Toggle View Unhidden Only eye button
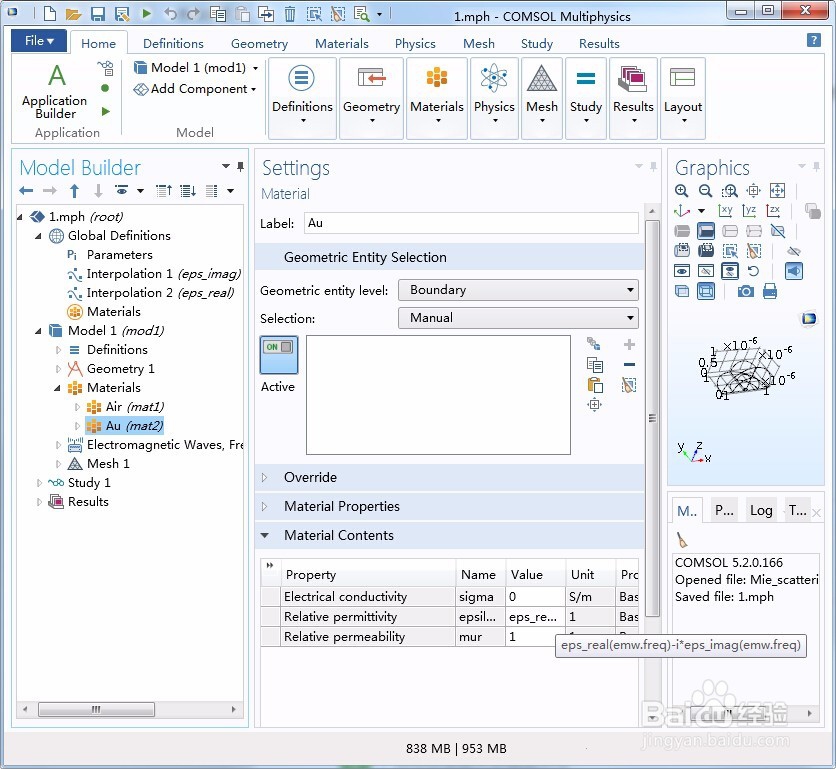The image size is (836, 769). pyautogui.click(x=682, y=271)
